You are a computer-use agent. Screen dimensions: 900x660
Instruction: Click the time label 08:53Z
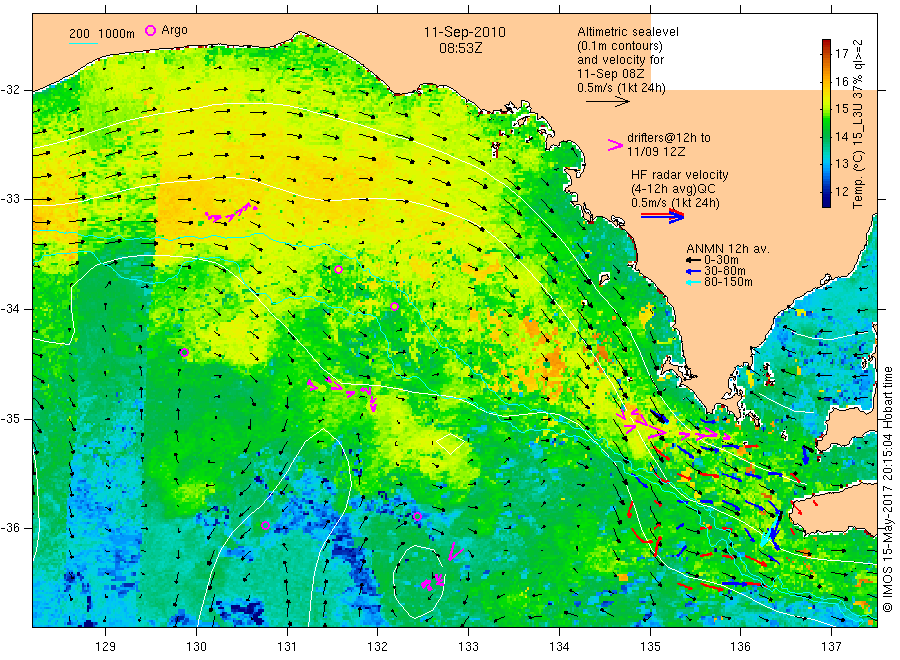[460, 48]
